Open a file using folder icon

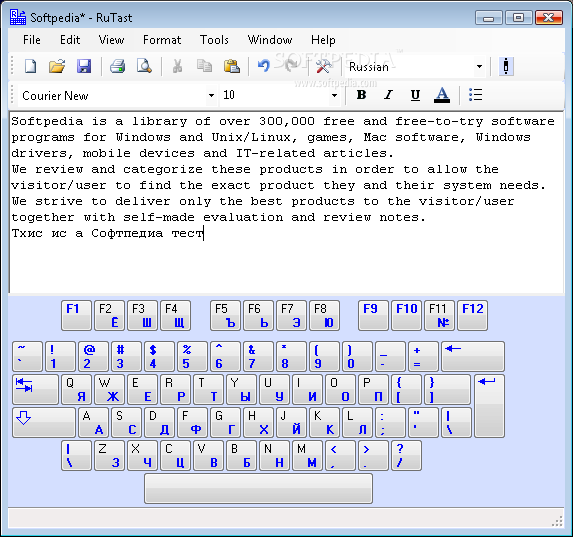(x=57, y=67)
